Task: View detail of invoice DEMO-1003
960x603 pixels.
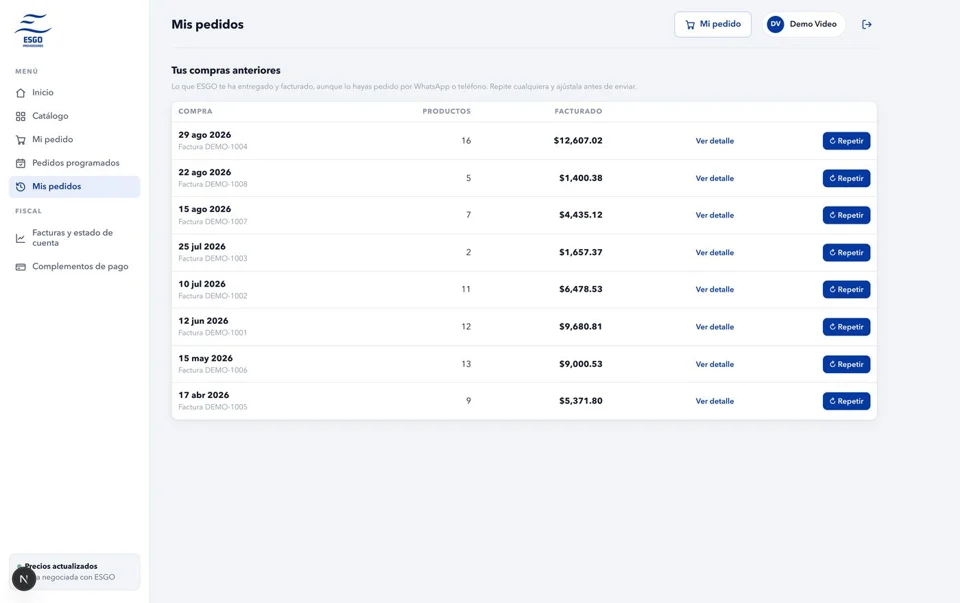Action: [x=714, y=252]
